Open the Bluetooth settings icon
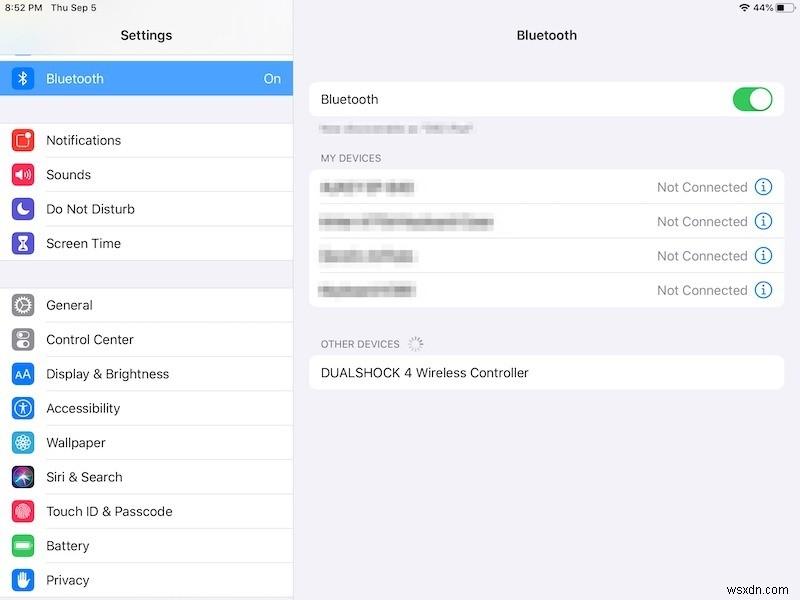The height and width of the screenshot is (600, 800). coord(22,78)
